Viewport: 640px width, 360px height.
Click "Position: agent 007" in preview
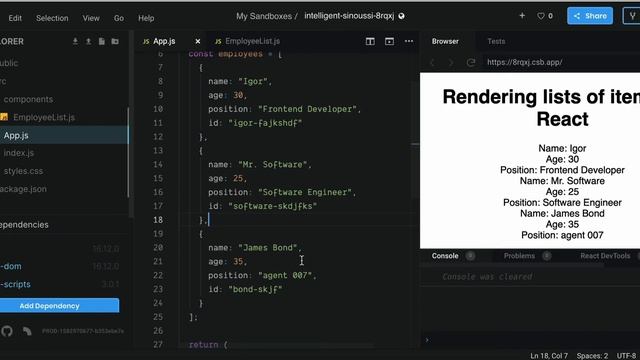tap(562, 235)
